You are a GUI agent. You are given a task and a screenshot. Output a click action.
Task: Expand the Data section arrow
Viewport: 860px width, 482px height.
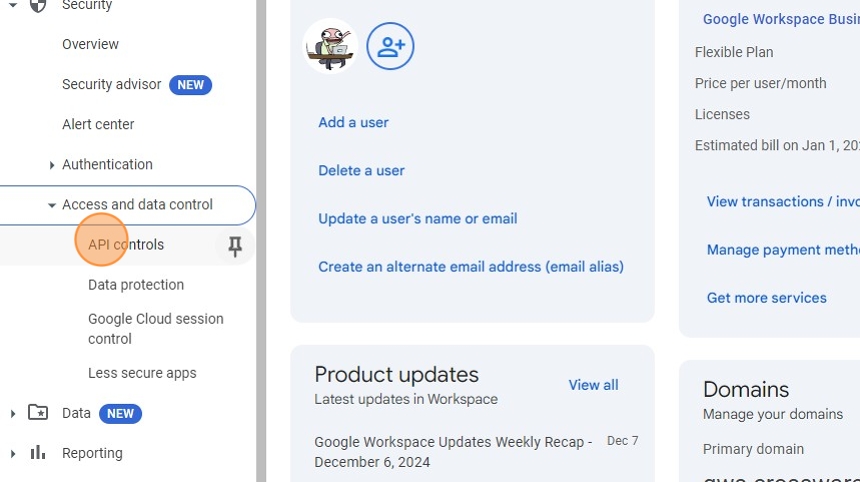click(13, 413)
